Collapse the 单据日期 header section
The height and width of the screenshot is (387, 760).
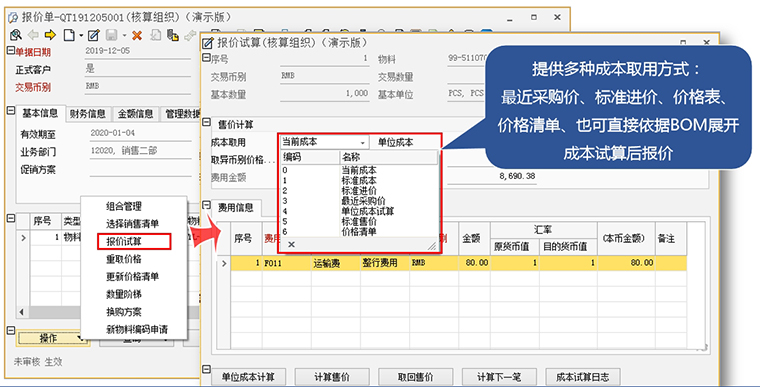pos(10,50)
